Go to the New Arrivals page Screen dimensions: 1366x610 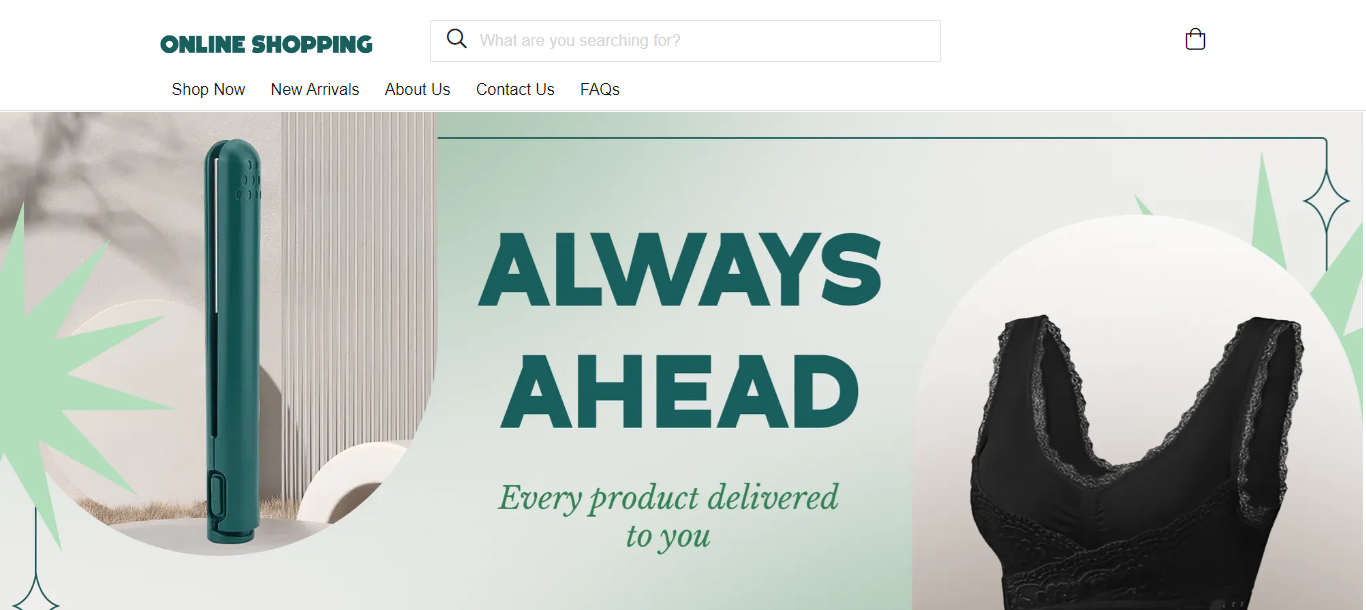click(x=315, y=89)
